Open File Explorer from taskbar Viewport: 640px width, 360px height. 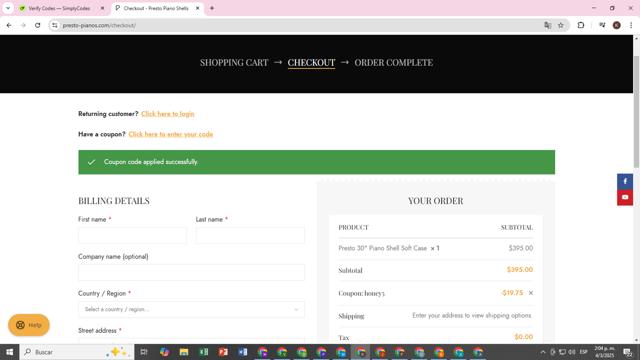click(184, 352)
